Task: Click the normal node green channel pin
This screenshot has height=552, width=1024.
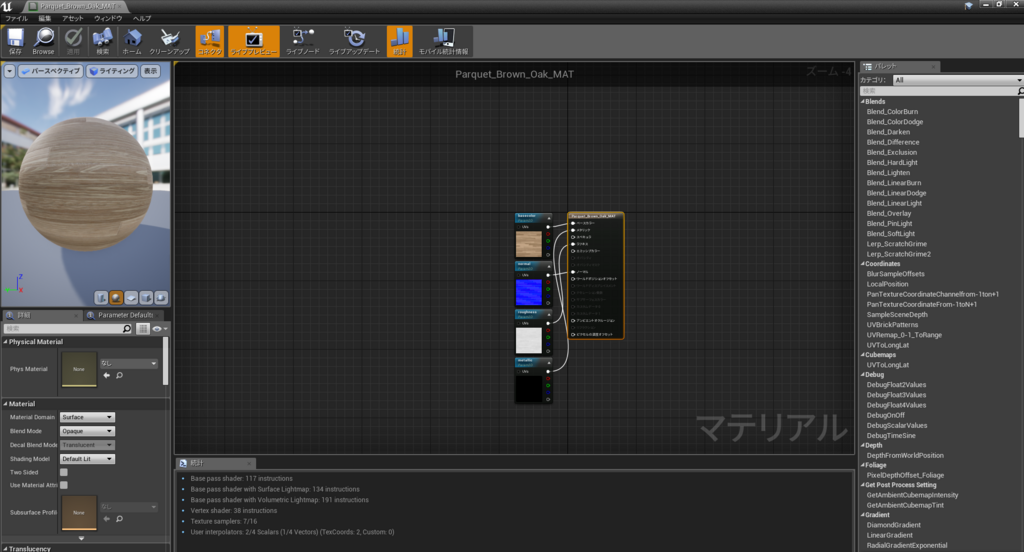Action: tap(548, 289)
